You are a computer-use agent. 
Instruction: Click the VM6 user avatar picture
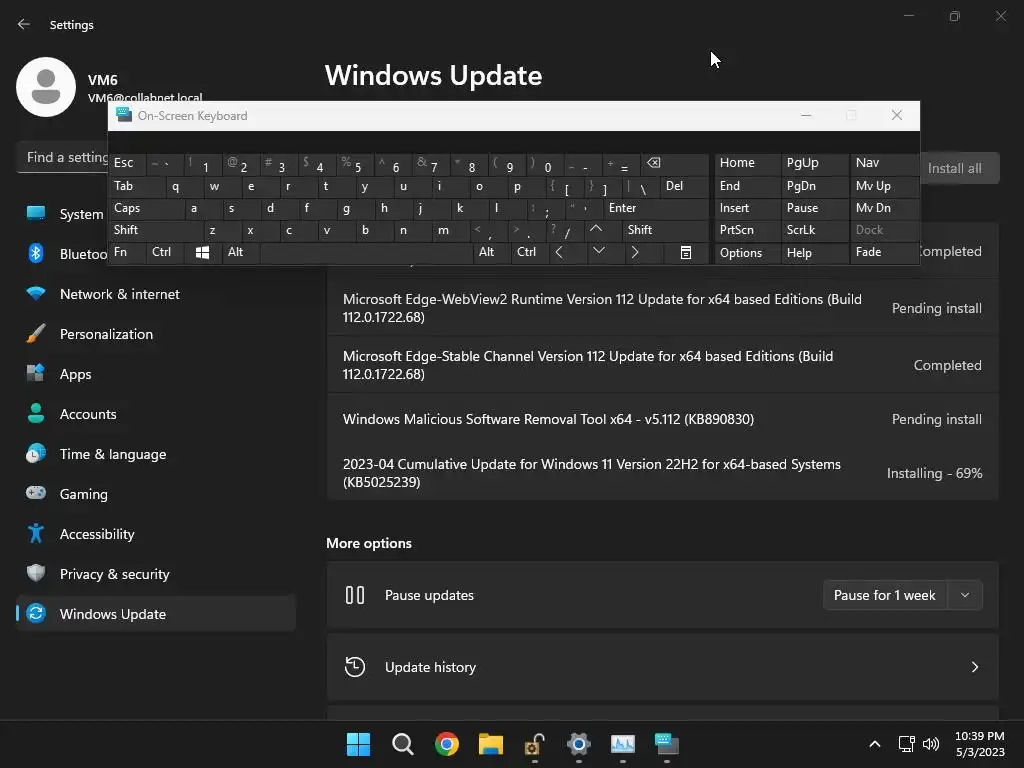click(46, 87)
